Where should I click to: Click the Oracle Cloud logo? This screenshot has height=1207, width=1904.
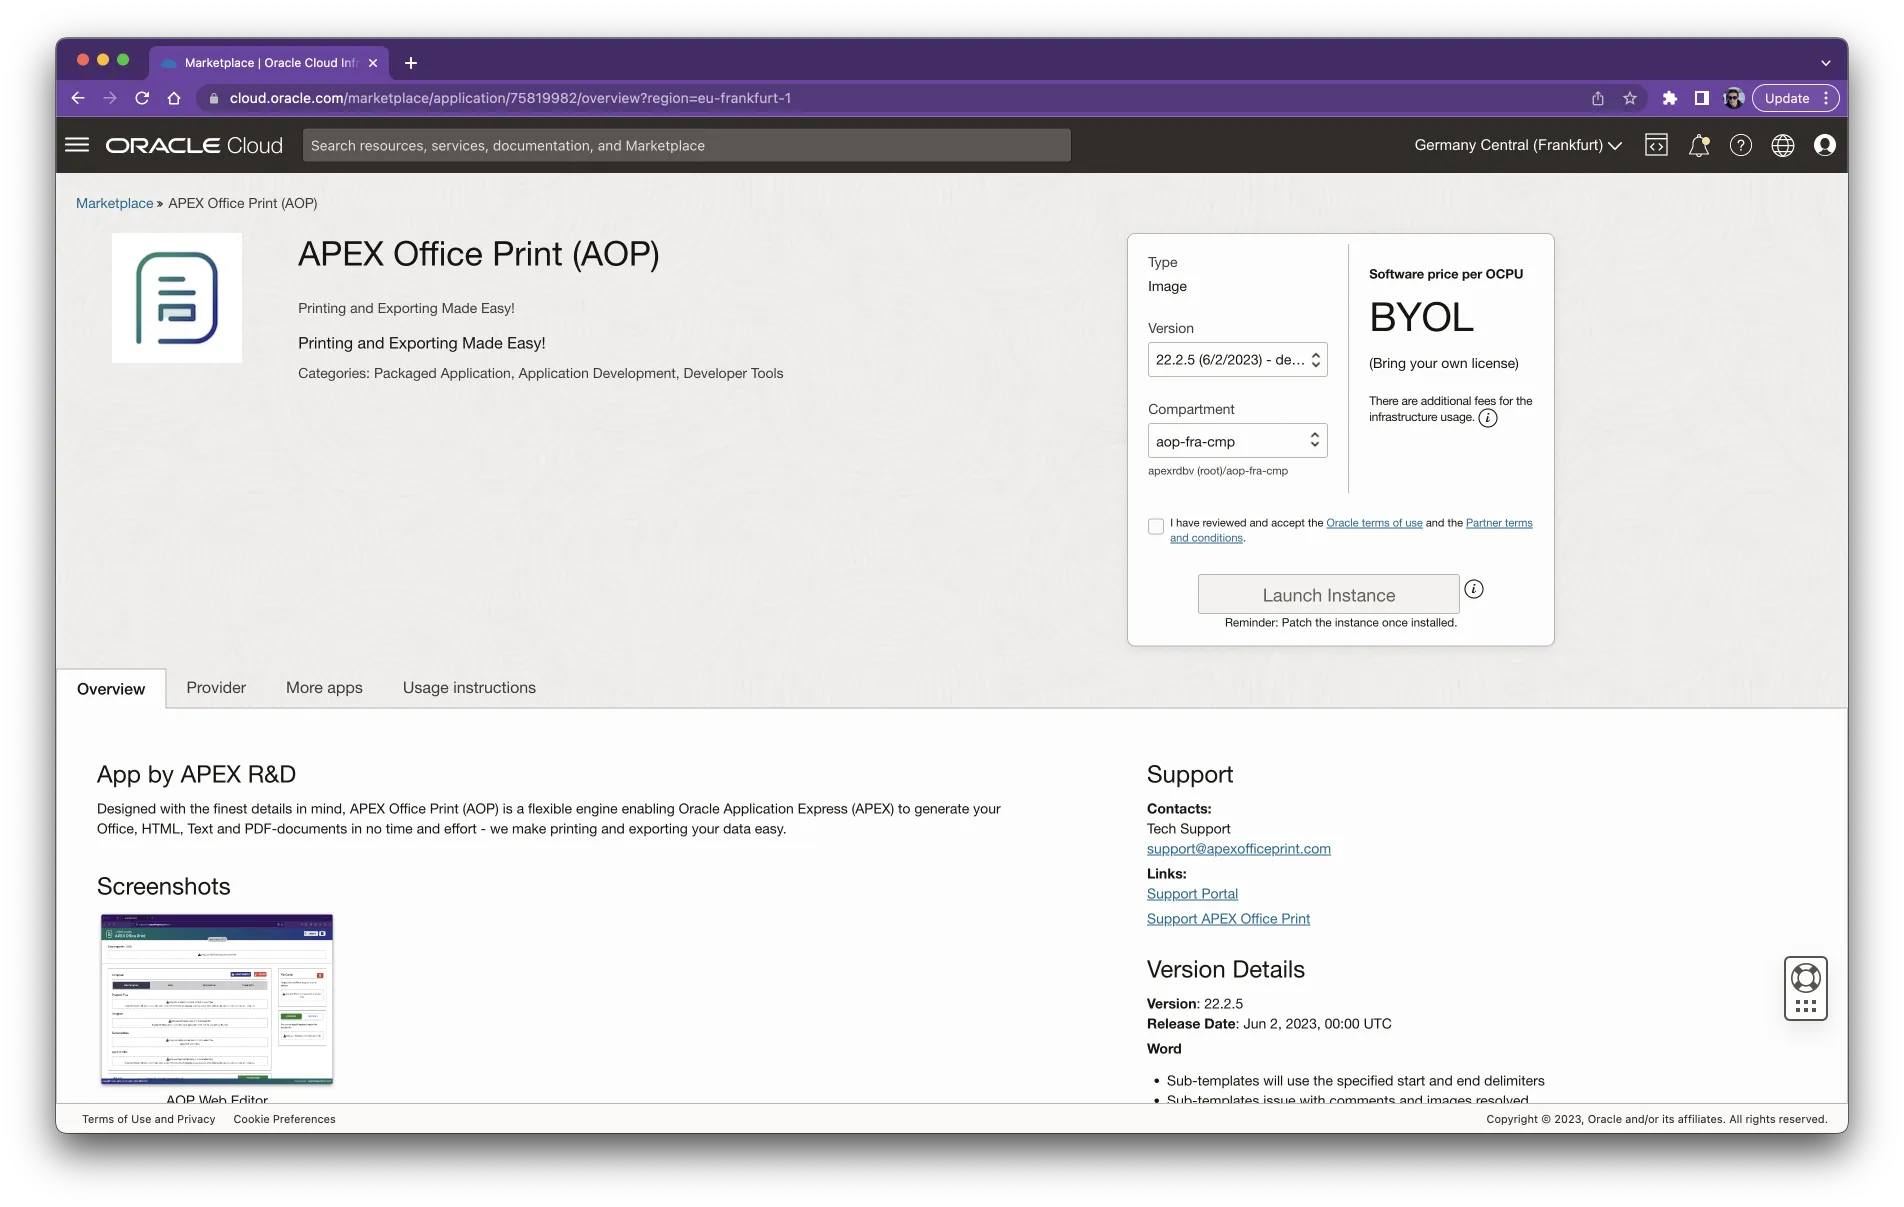pyautogui.click(x=194, y=145)
